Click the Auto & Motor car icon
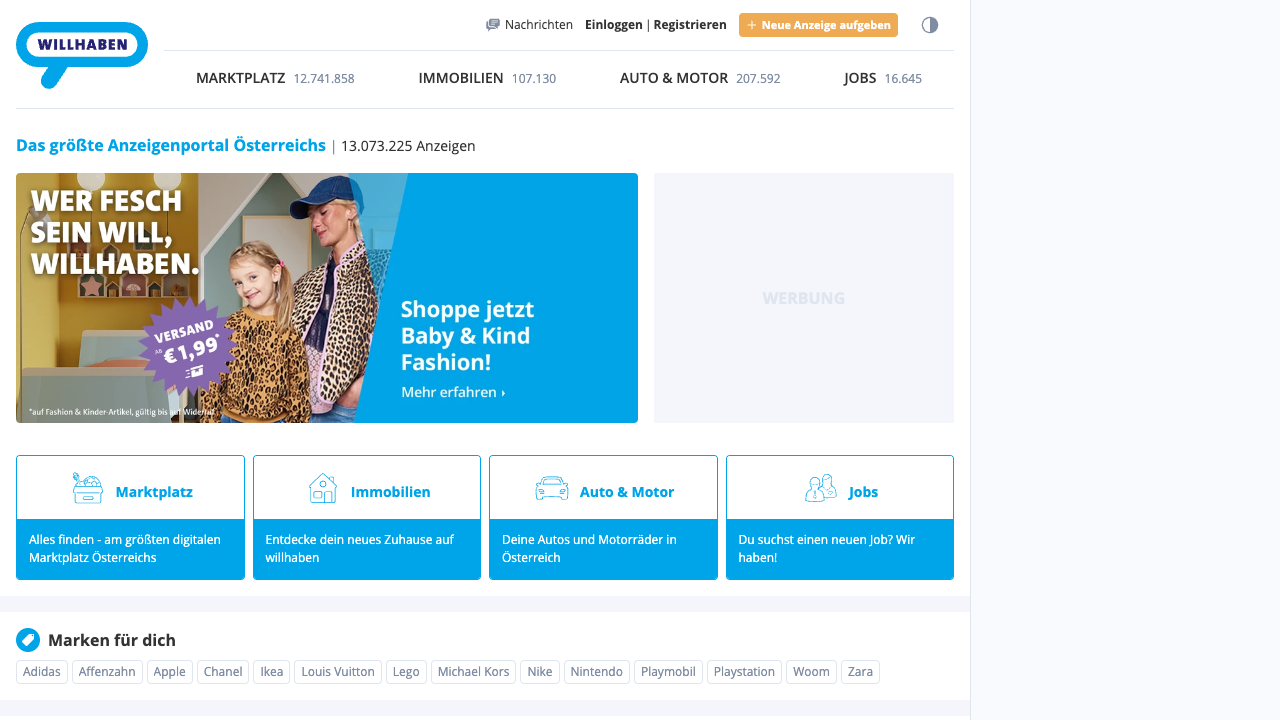The height and width of the screenshot is (720, 1280). (x=552, y=488)
